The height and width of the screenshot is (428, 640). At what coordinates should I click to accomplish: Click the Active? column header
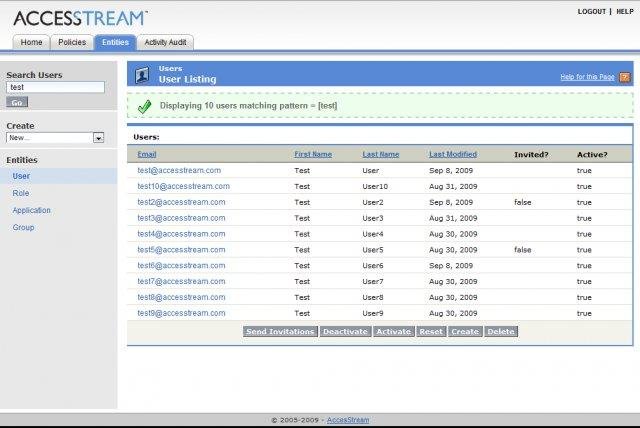tap(592, 155)
